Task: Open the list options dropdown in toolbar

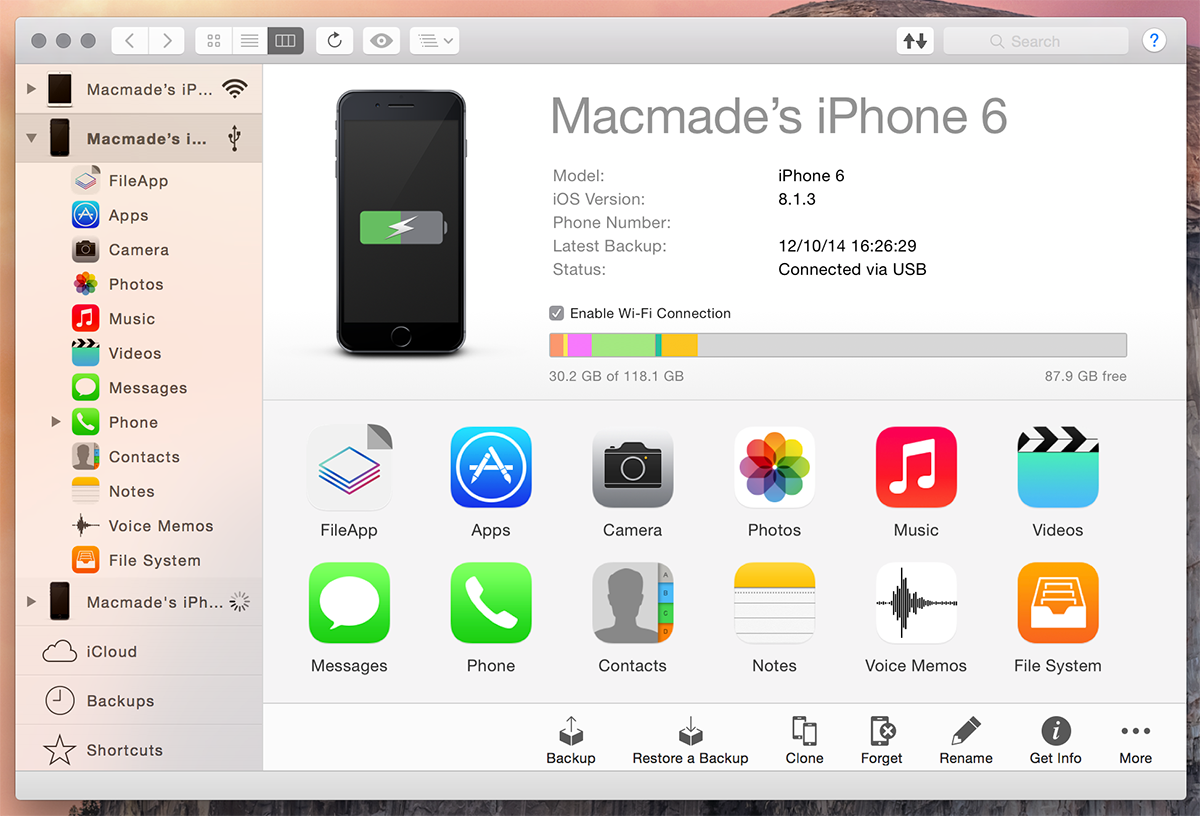Action: point(435,41)
